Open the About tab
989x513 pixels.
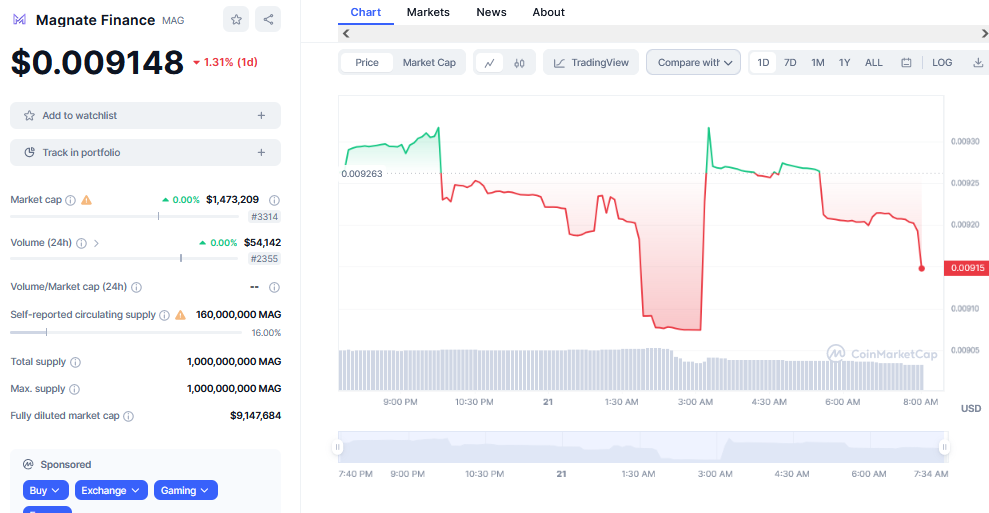[x=549, y=12]
